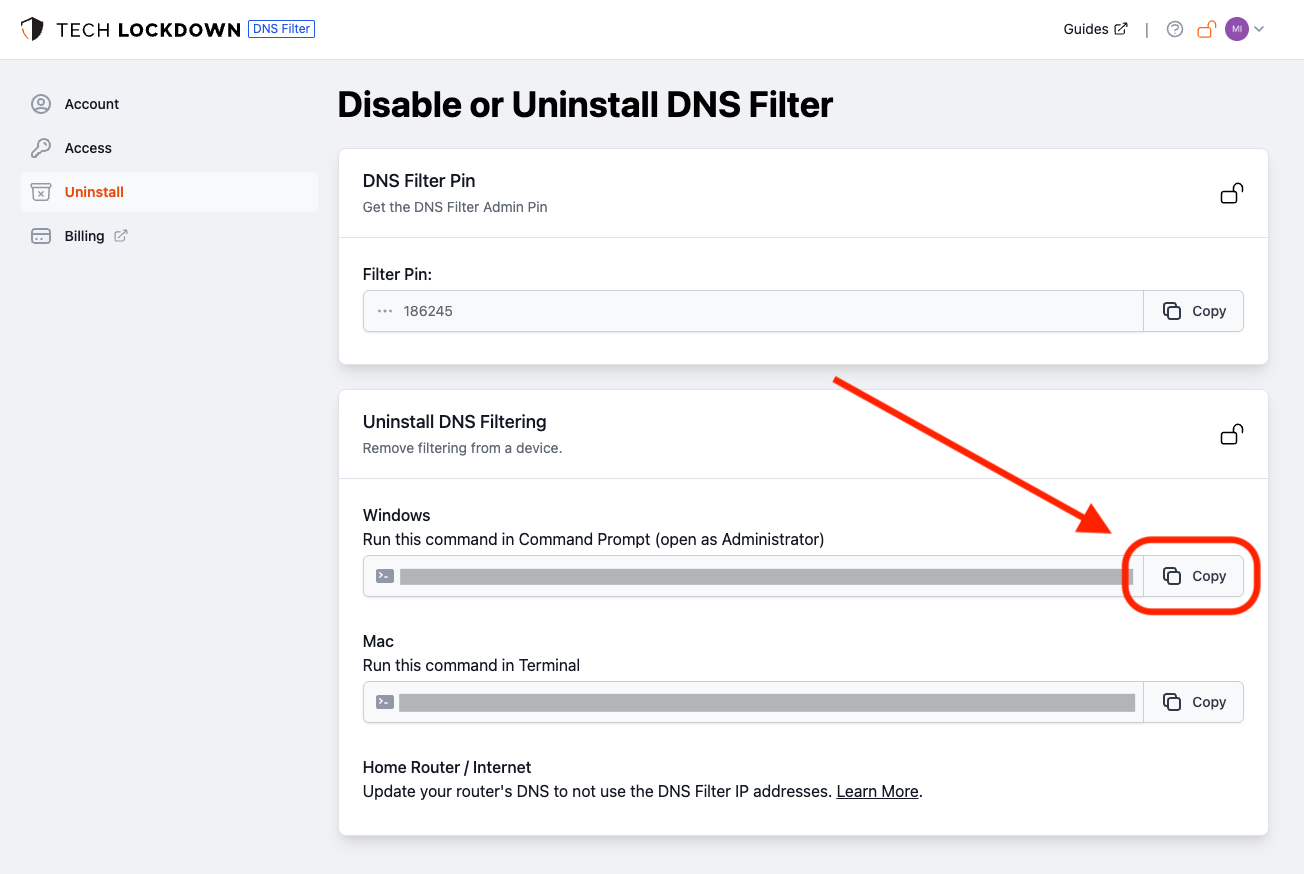Toggle the lock on DNS Filter Pin card

coord(1232,193)
